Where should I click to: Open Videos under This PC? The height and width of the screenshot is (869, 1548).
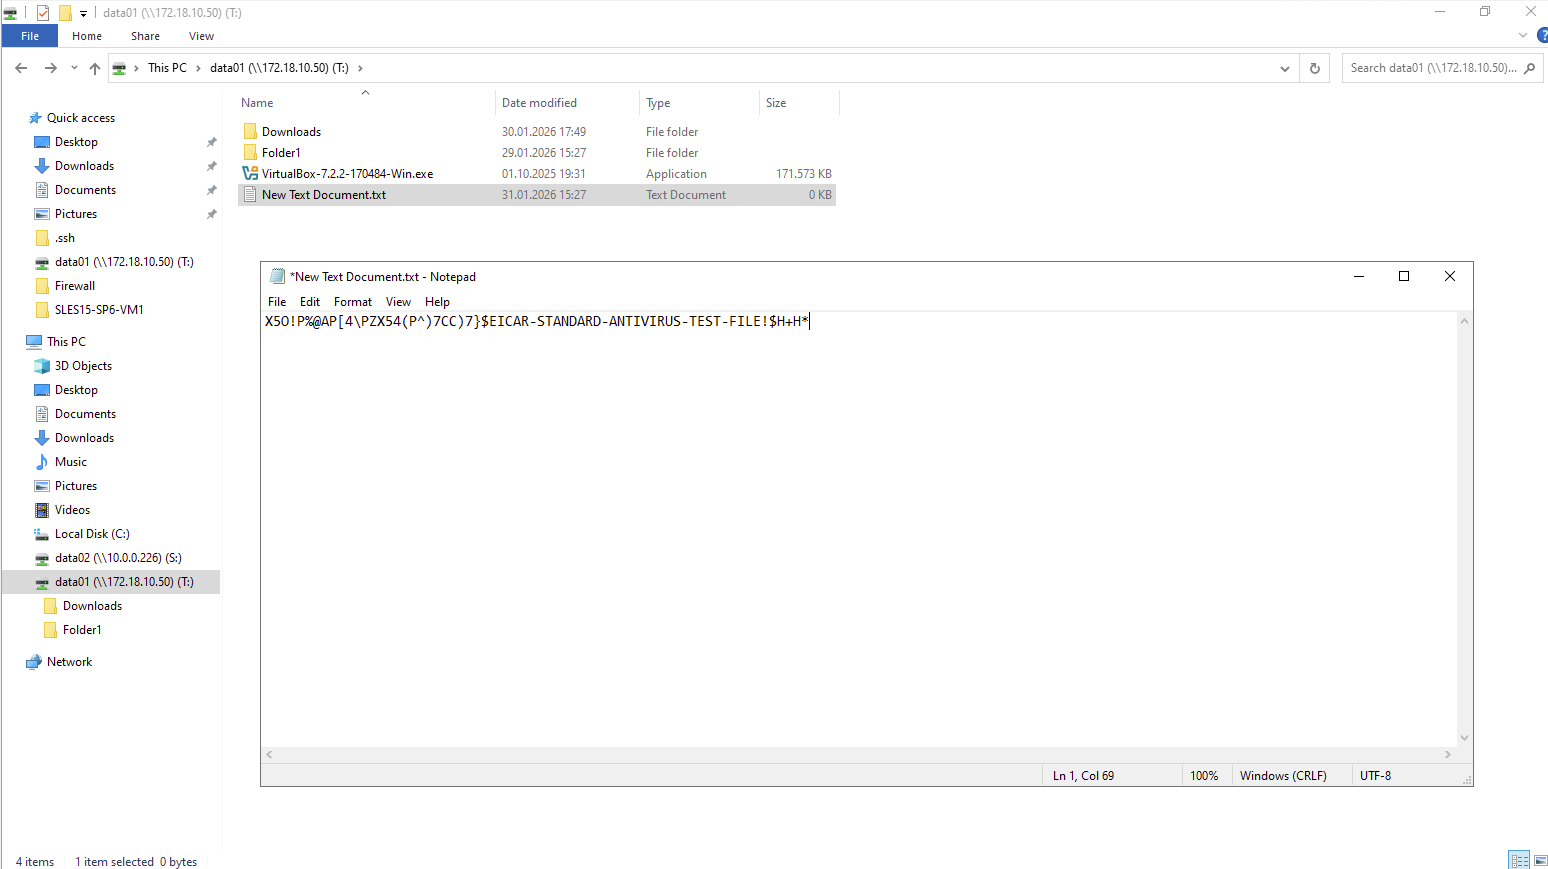72,510
